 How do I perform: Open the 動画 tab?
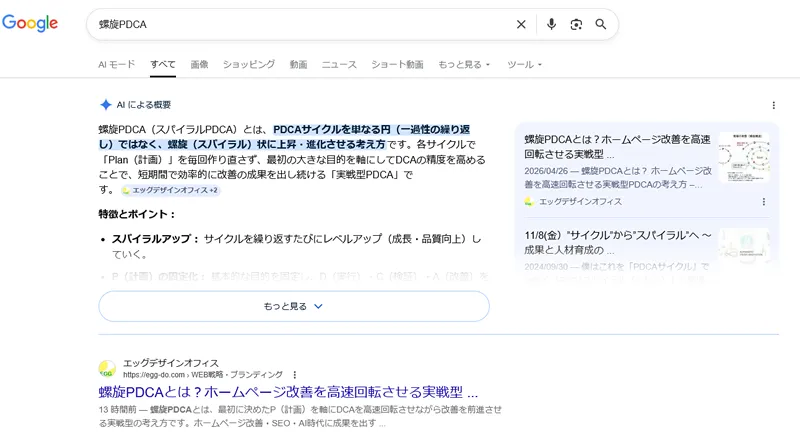[298, 64]
